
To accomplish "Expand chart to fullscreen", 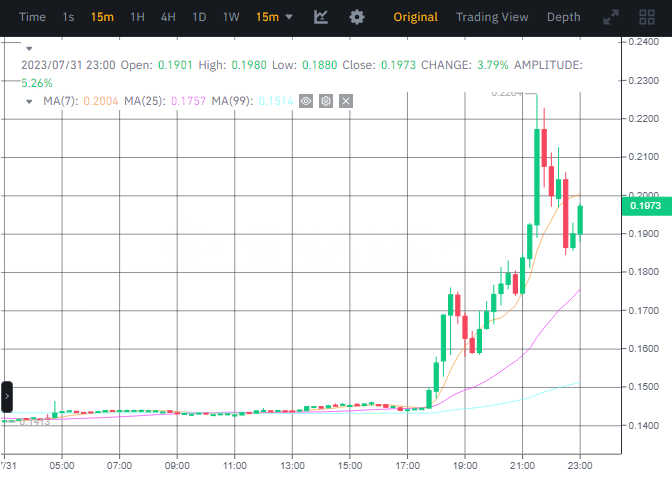I will point(611,17).
